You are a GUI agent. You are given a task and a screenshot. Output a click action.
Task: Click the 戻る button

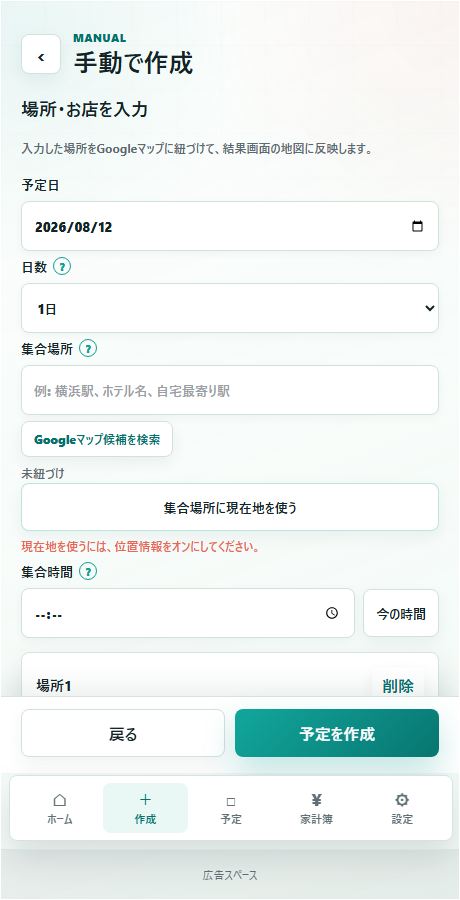pyautogui.click(x=123, y=734)
